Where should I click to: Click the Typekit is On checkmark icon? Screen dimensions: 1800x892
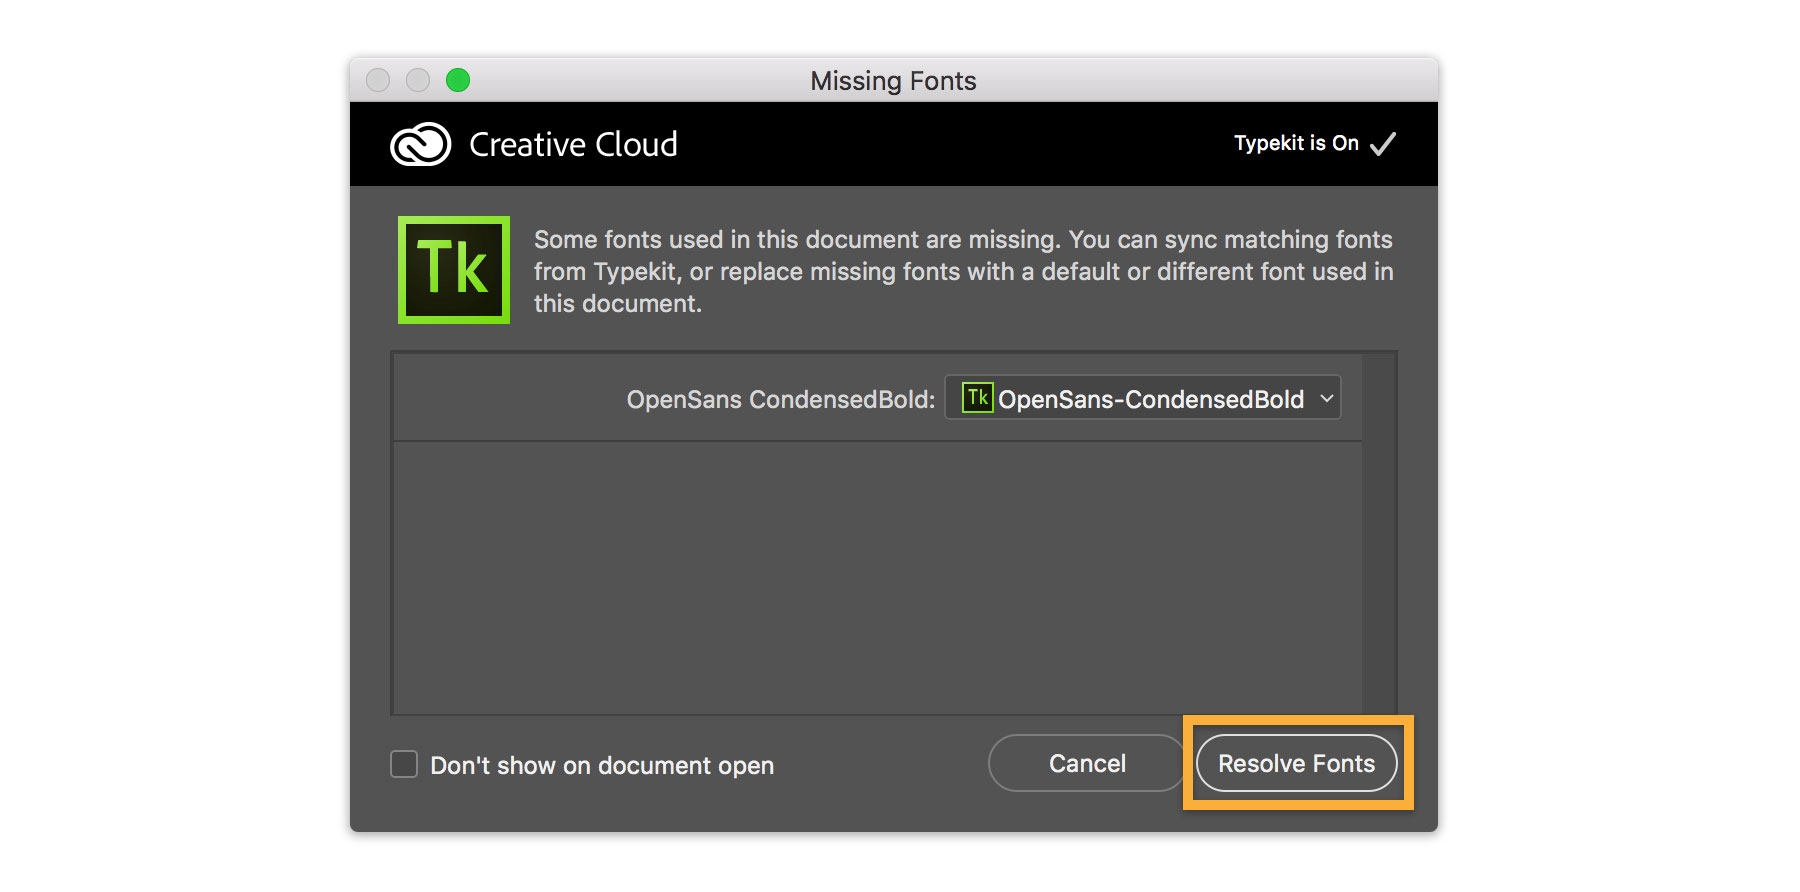click(1383, 144)
